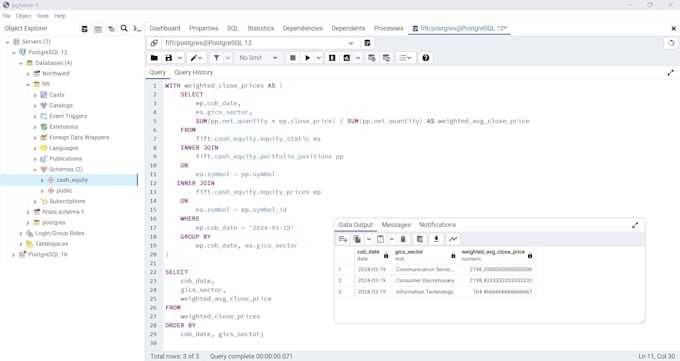Switch to the Dependencies tab
680x361 pixels.
pos(303,28)
